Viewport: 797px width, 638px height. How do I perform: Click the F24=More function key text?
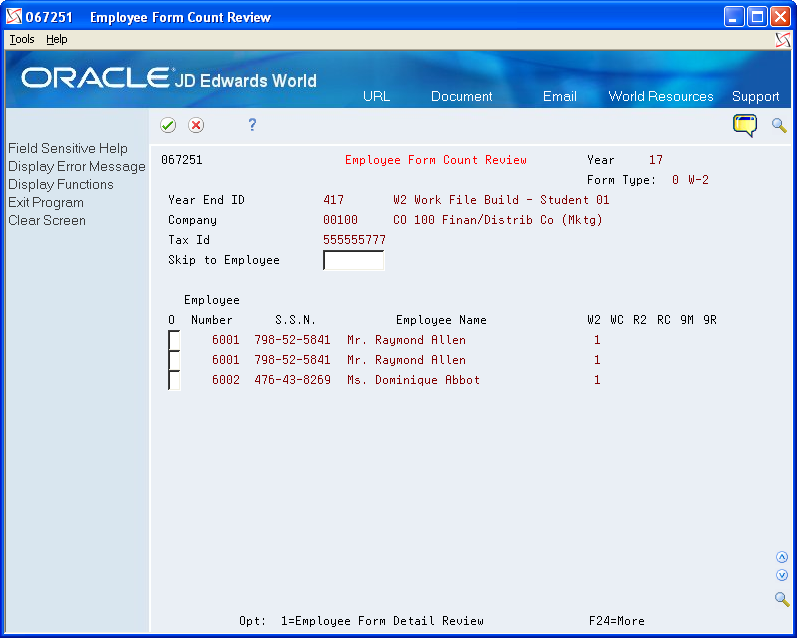[617, 621]
